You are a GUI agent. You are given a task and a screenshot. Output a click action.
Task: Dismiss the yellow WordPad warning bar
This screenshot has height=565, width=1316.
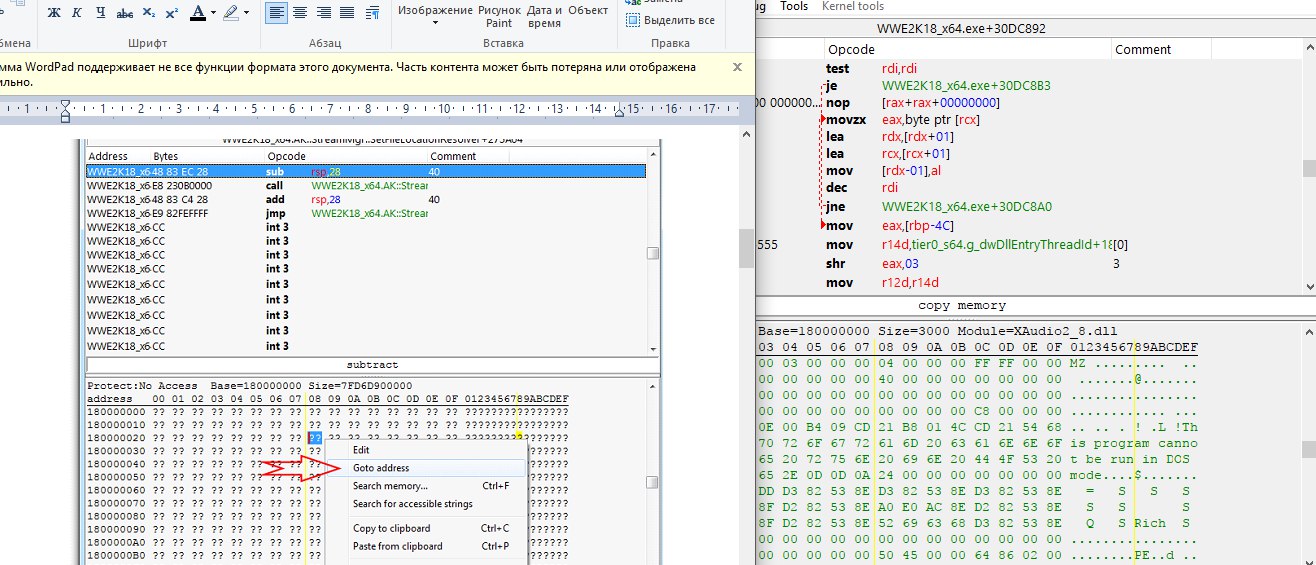(x=737, y=67)
